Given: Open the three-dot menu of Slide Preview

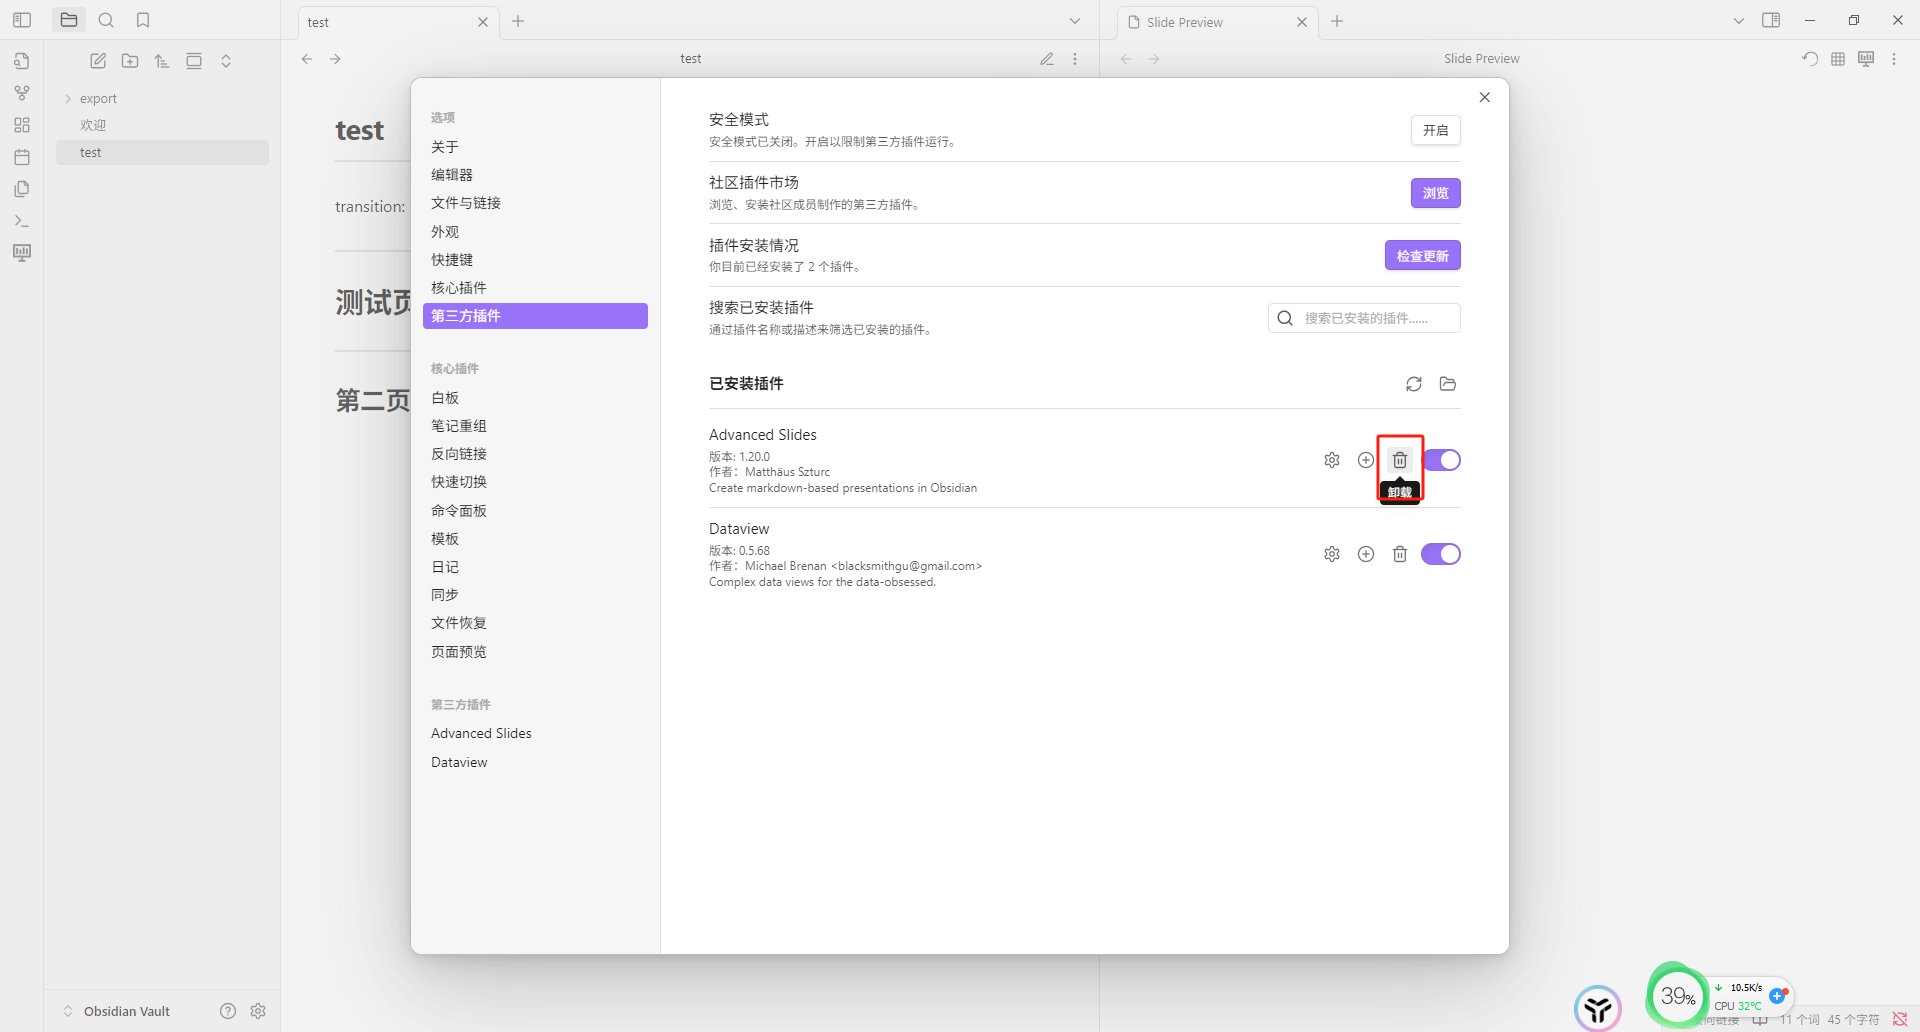Looking at the screenshot, I should pos(1894,58).
